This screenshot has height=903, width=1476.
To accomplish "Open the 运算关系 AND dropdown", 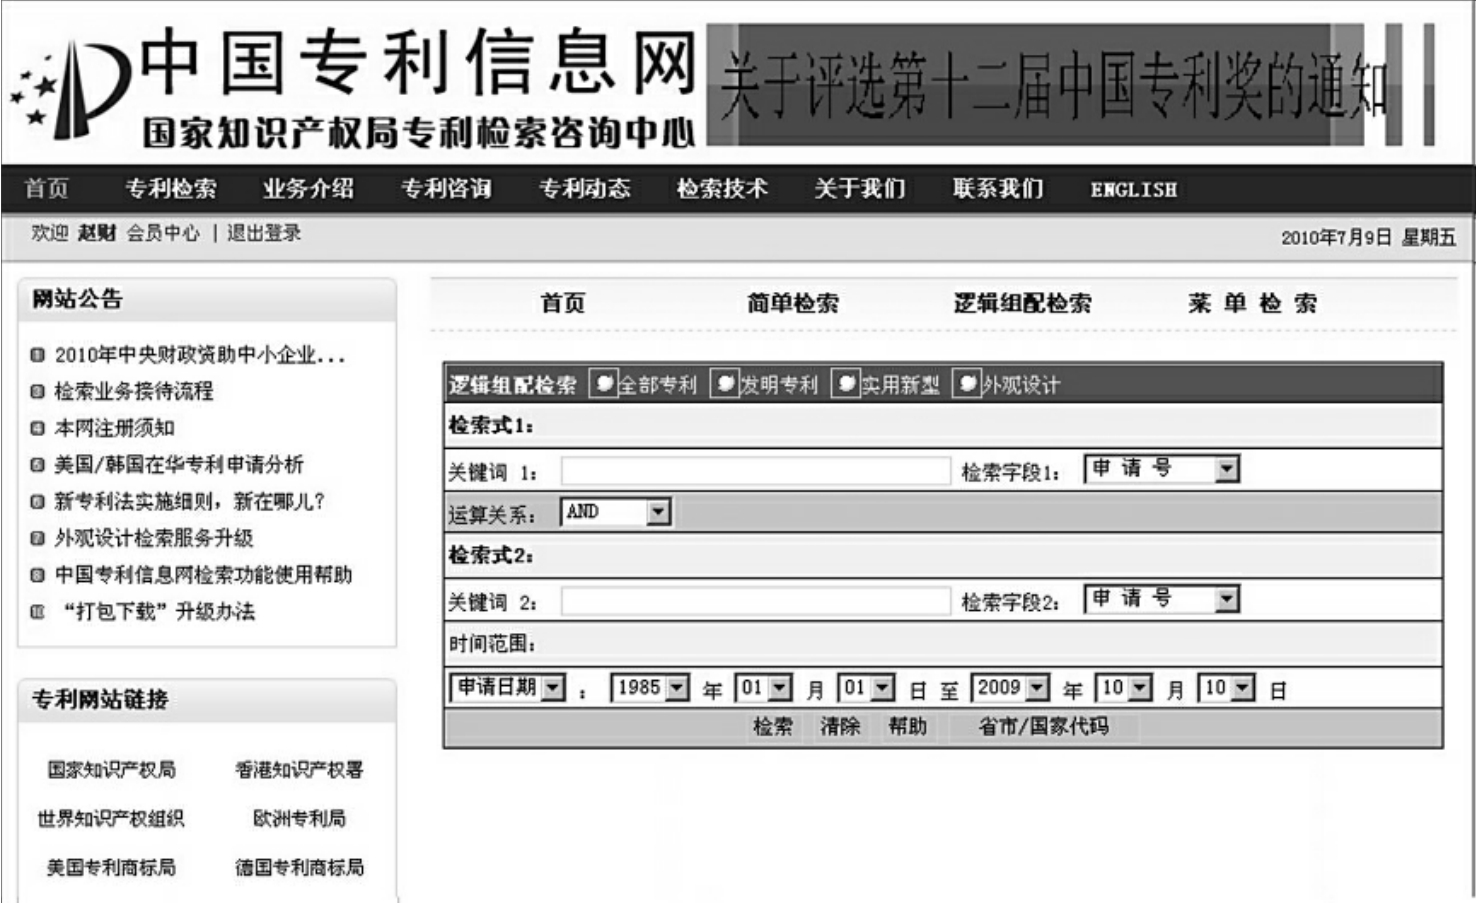I will tap(615, 513).
